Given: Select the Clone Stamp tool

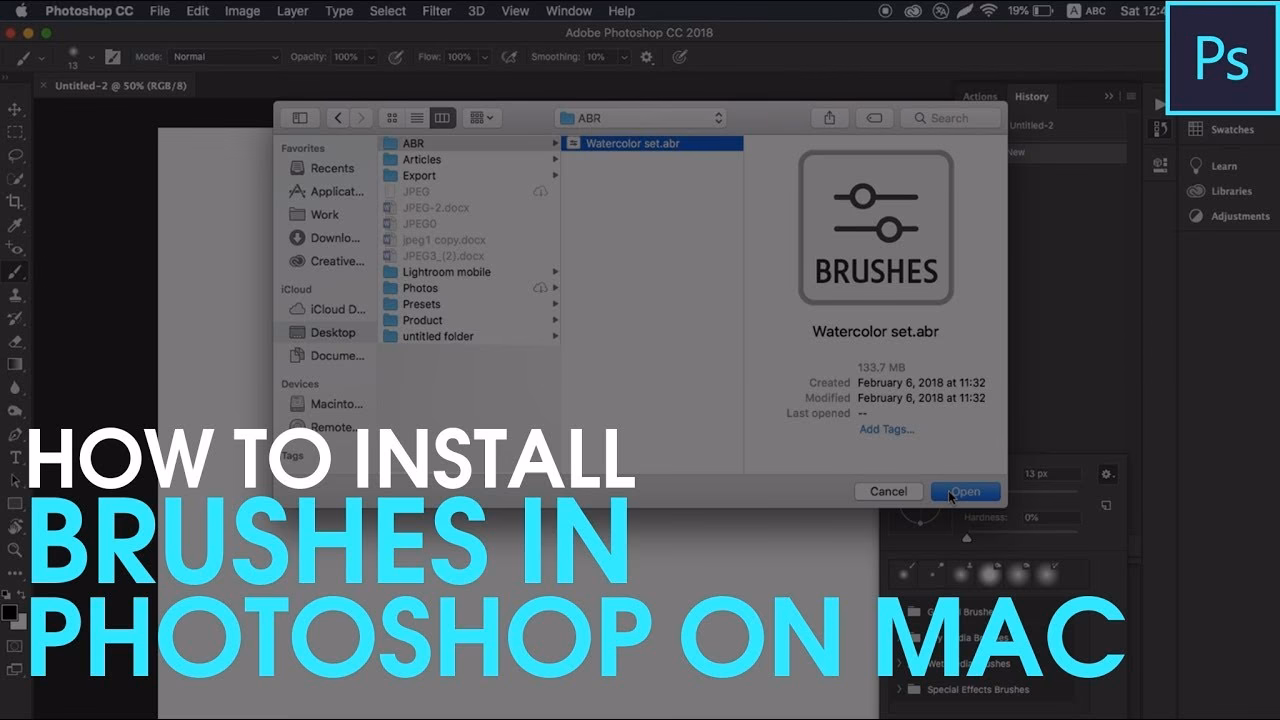Looking at the screenshot, I should [15, 295].
